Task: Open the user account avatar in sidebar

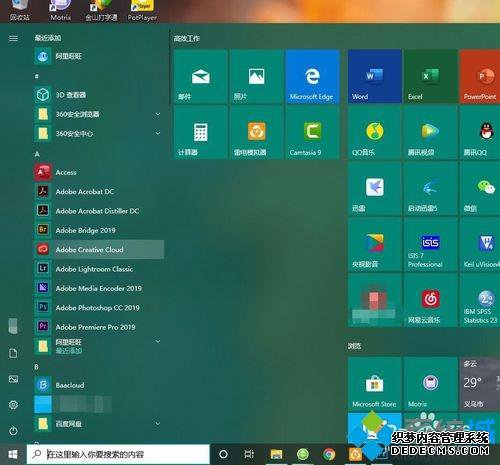Action: coord(13,326)
